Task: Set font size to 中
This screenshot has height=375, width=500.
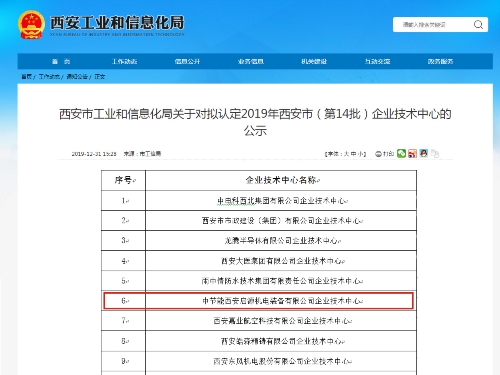Action: click(353, 154)
